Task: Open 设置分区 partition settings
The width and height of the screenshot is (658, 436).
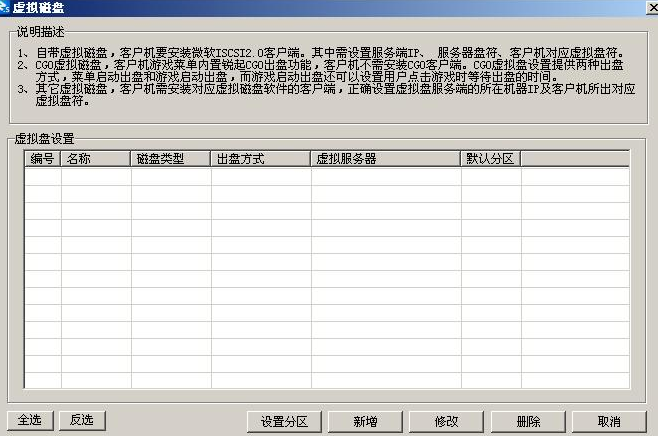Action: tap(284, 421)
